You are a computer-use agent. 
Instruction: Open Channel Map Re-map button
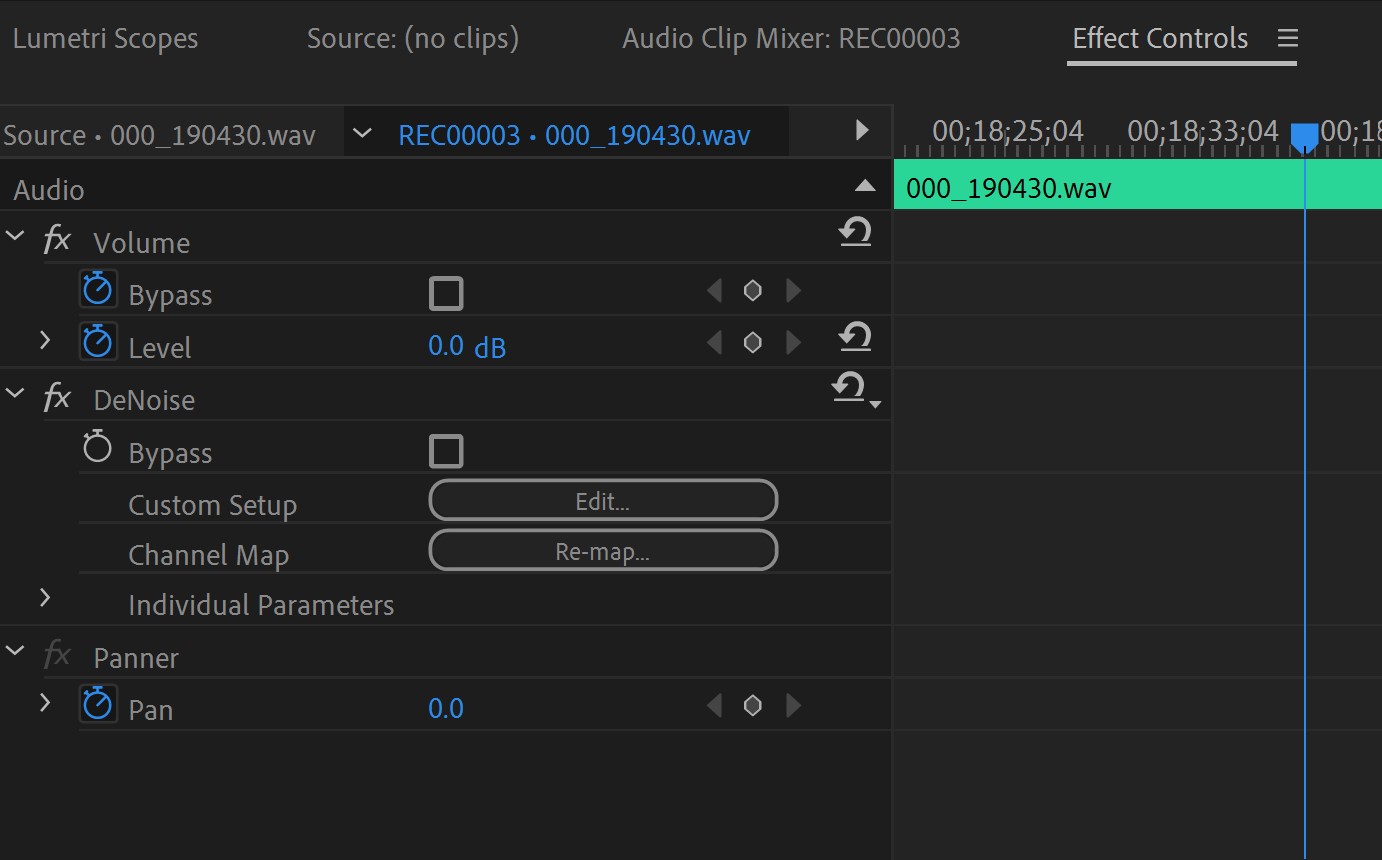point(603,551)
